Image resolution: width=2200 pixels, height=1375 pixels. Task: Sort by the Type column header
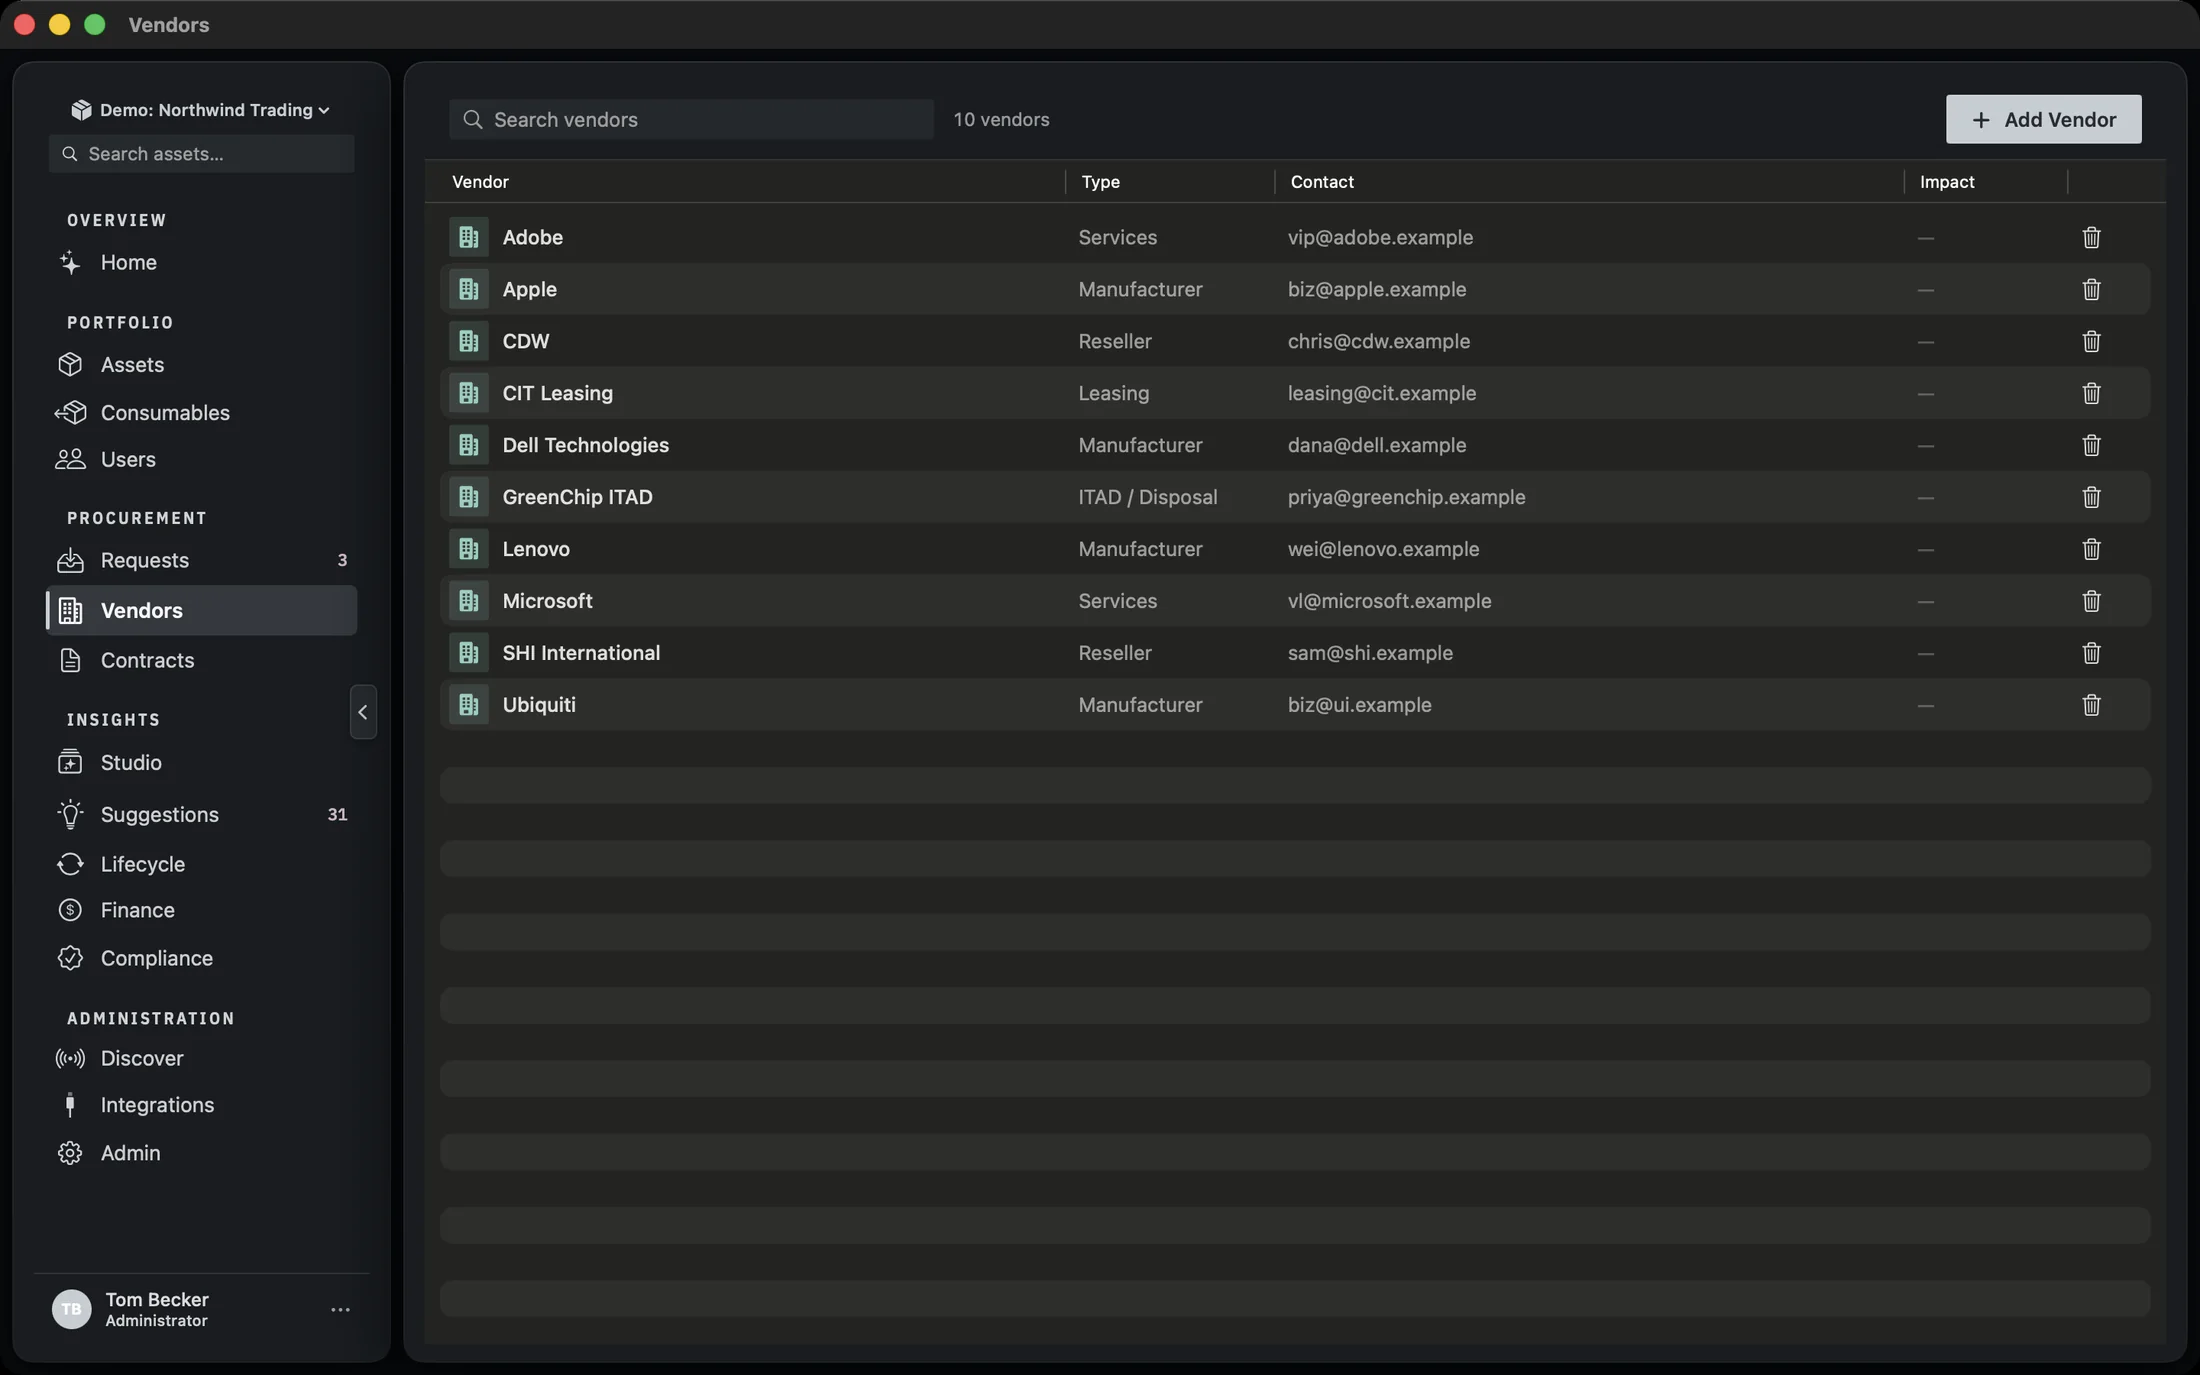pyautogui.click(x=1100, y=182)
